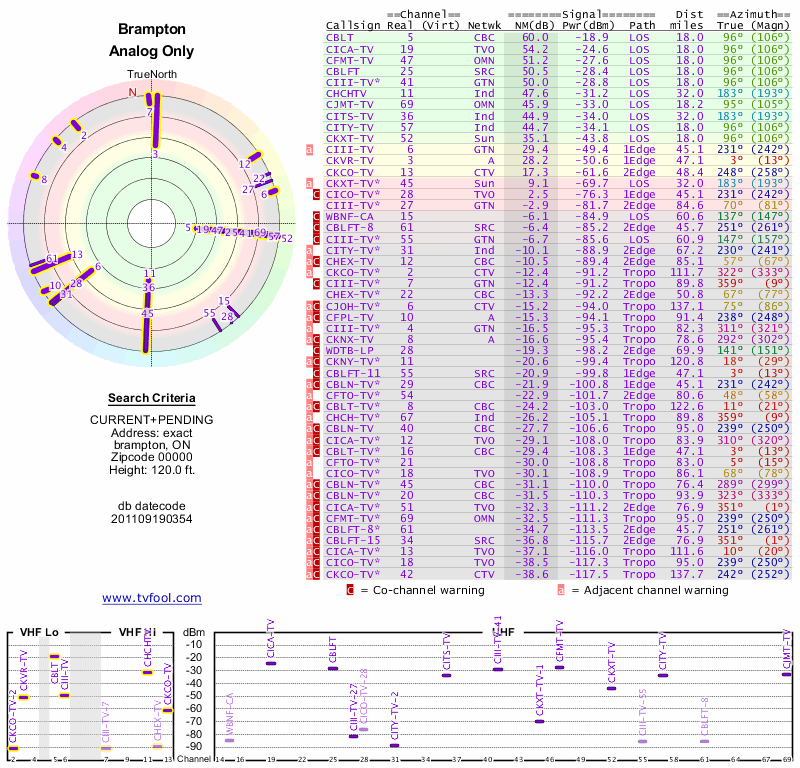The width and height of the screenshot is (800, 768).
Task: Click the CFPL-TV callsign cell
Action: [350, 317]
